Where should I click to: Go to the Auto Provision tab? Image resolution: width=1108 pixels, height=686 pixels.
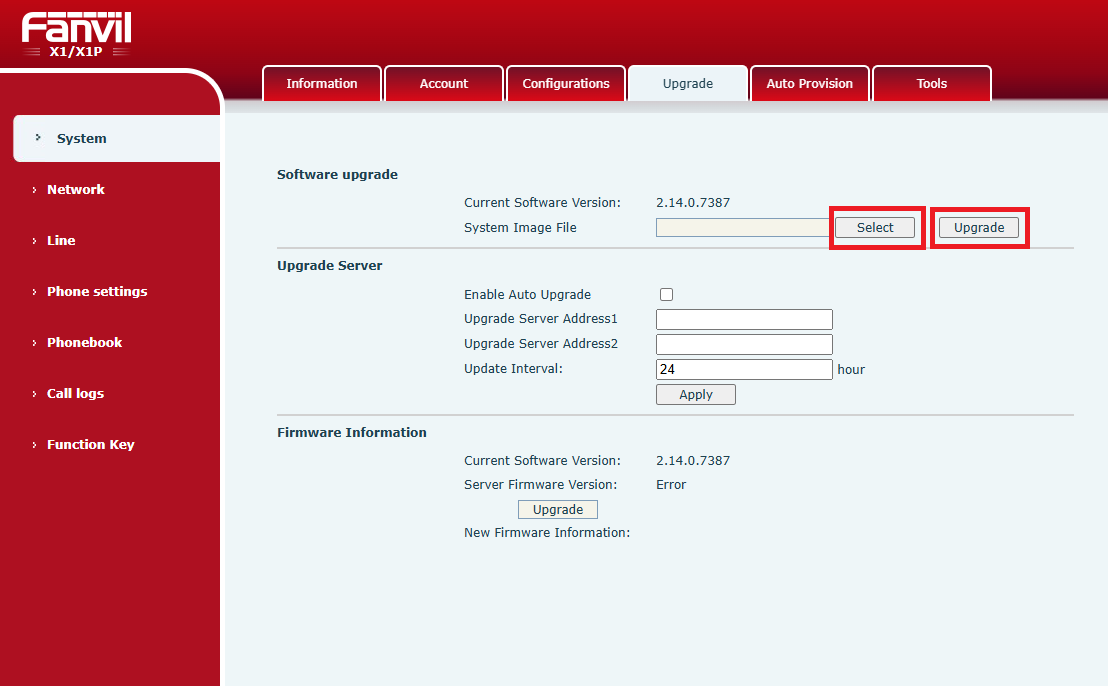pyautogui.click(x=809, y=84)
